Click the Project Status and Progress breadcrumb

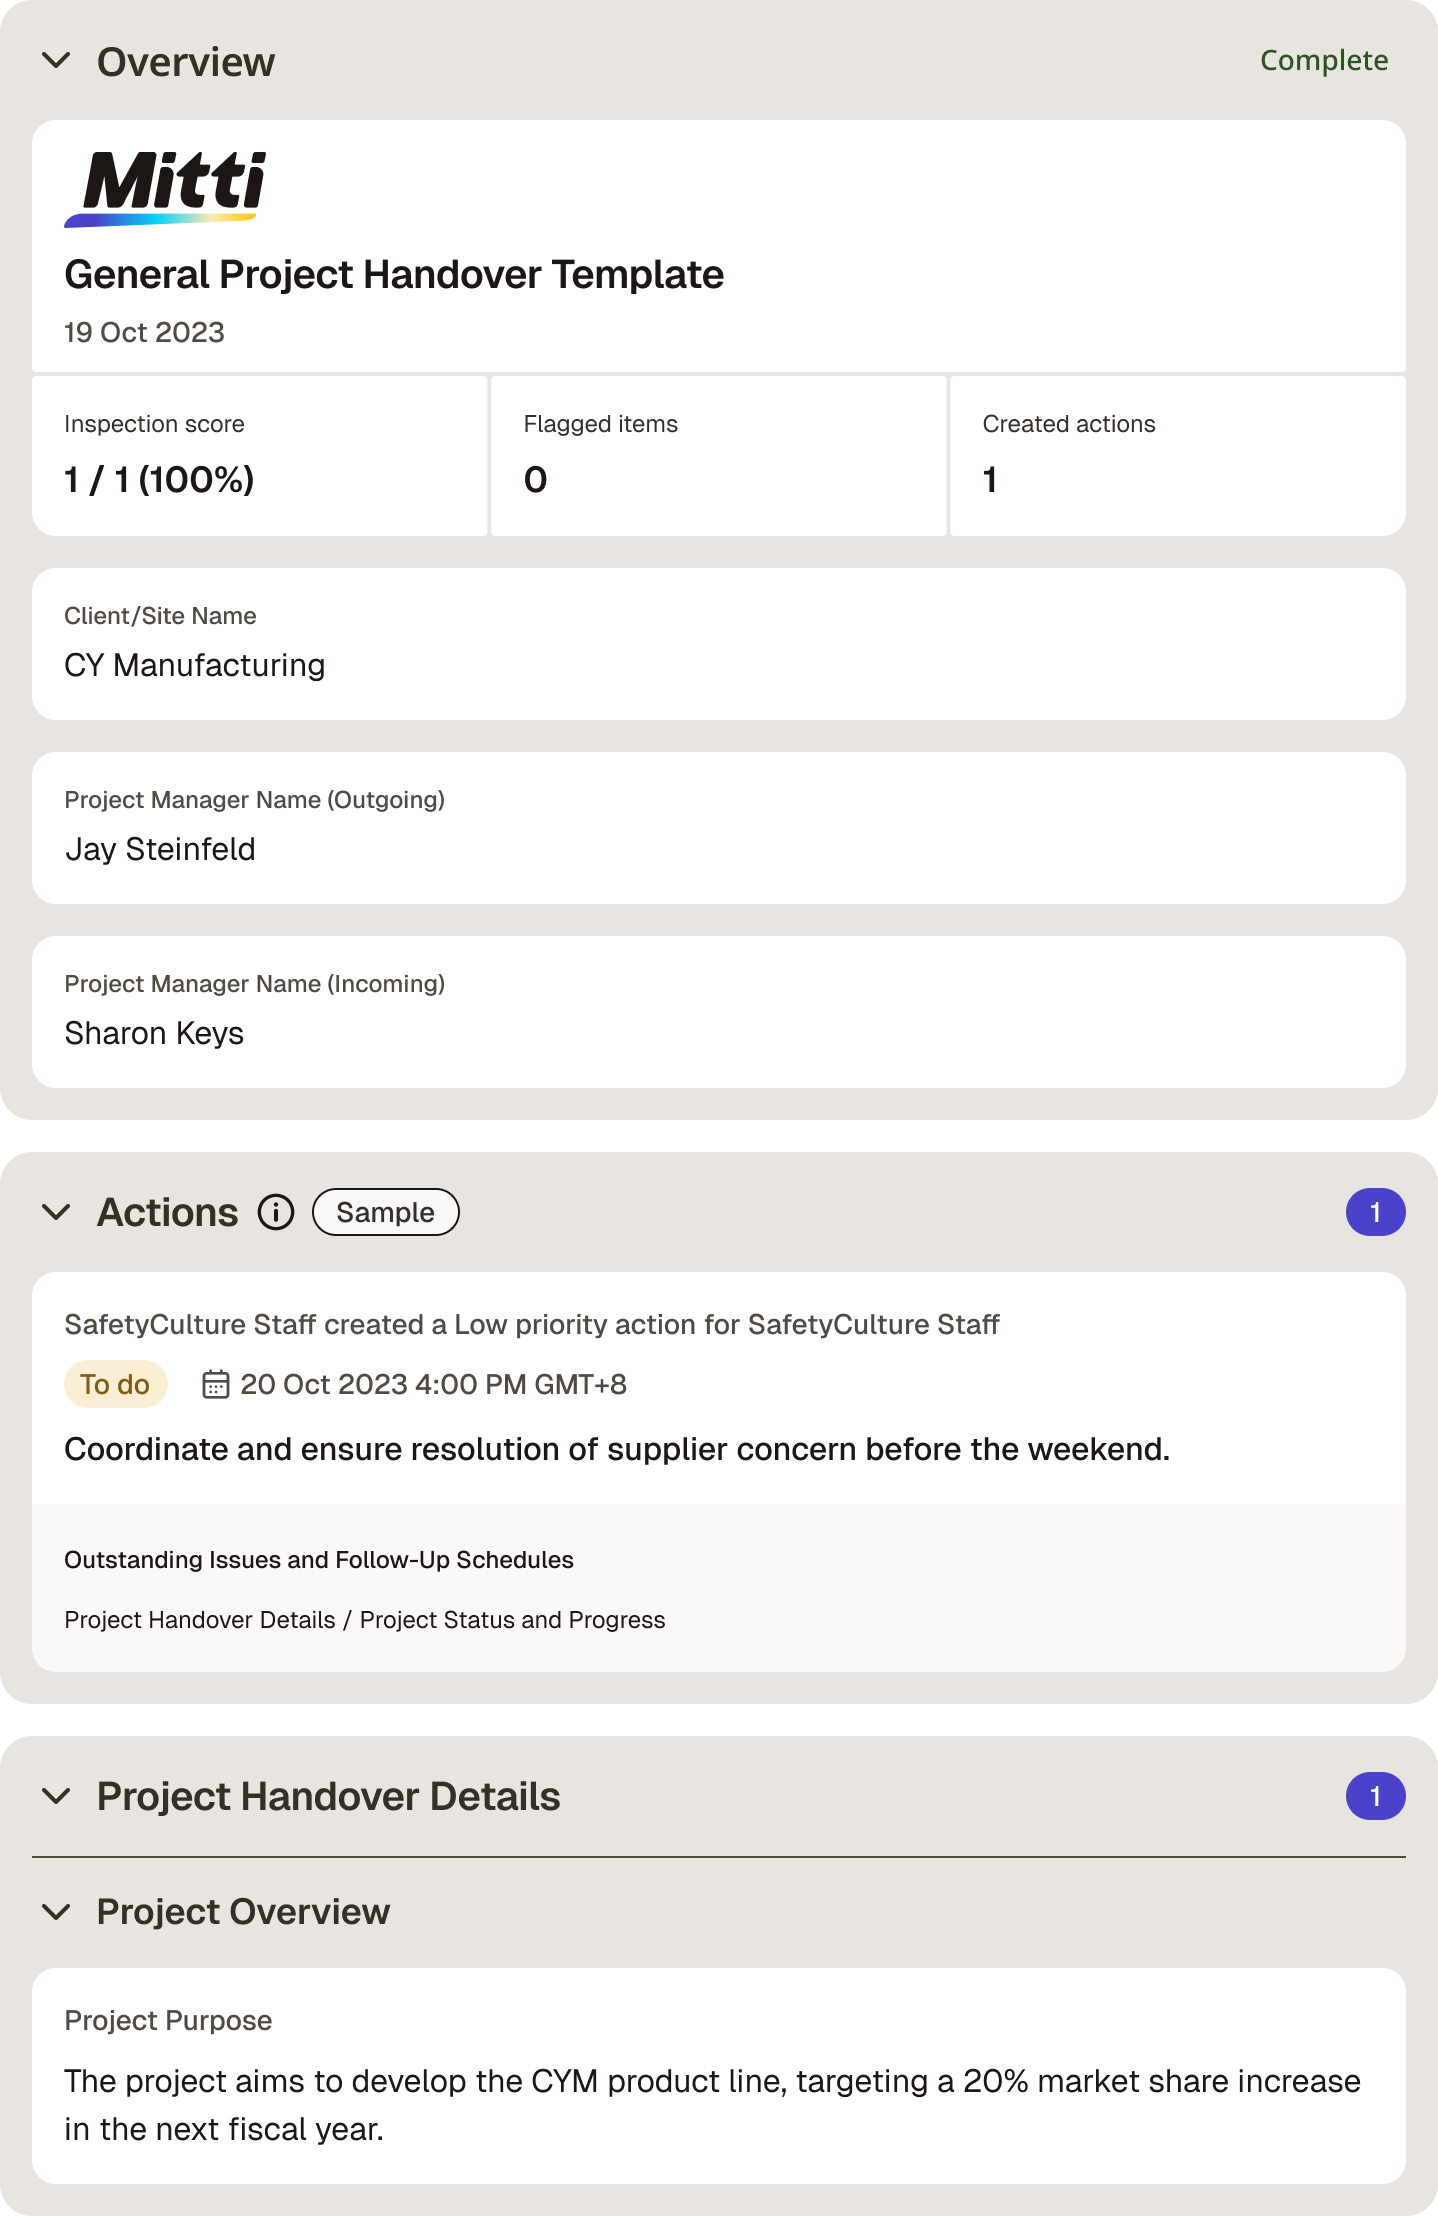pos(512,1620)
